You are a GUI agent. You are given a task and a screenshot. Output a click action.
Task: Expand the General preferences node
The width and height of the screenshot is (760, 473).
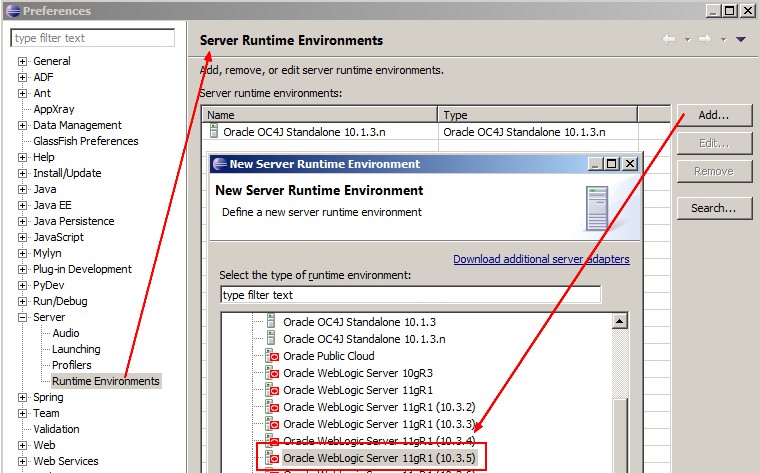[22, 61]
